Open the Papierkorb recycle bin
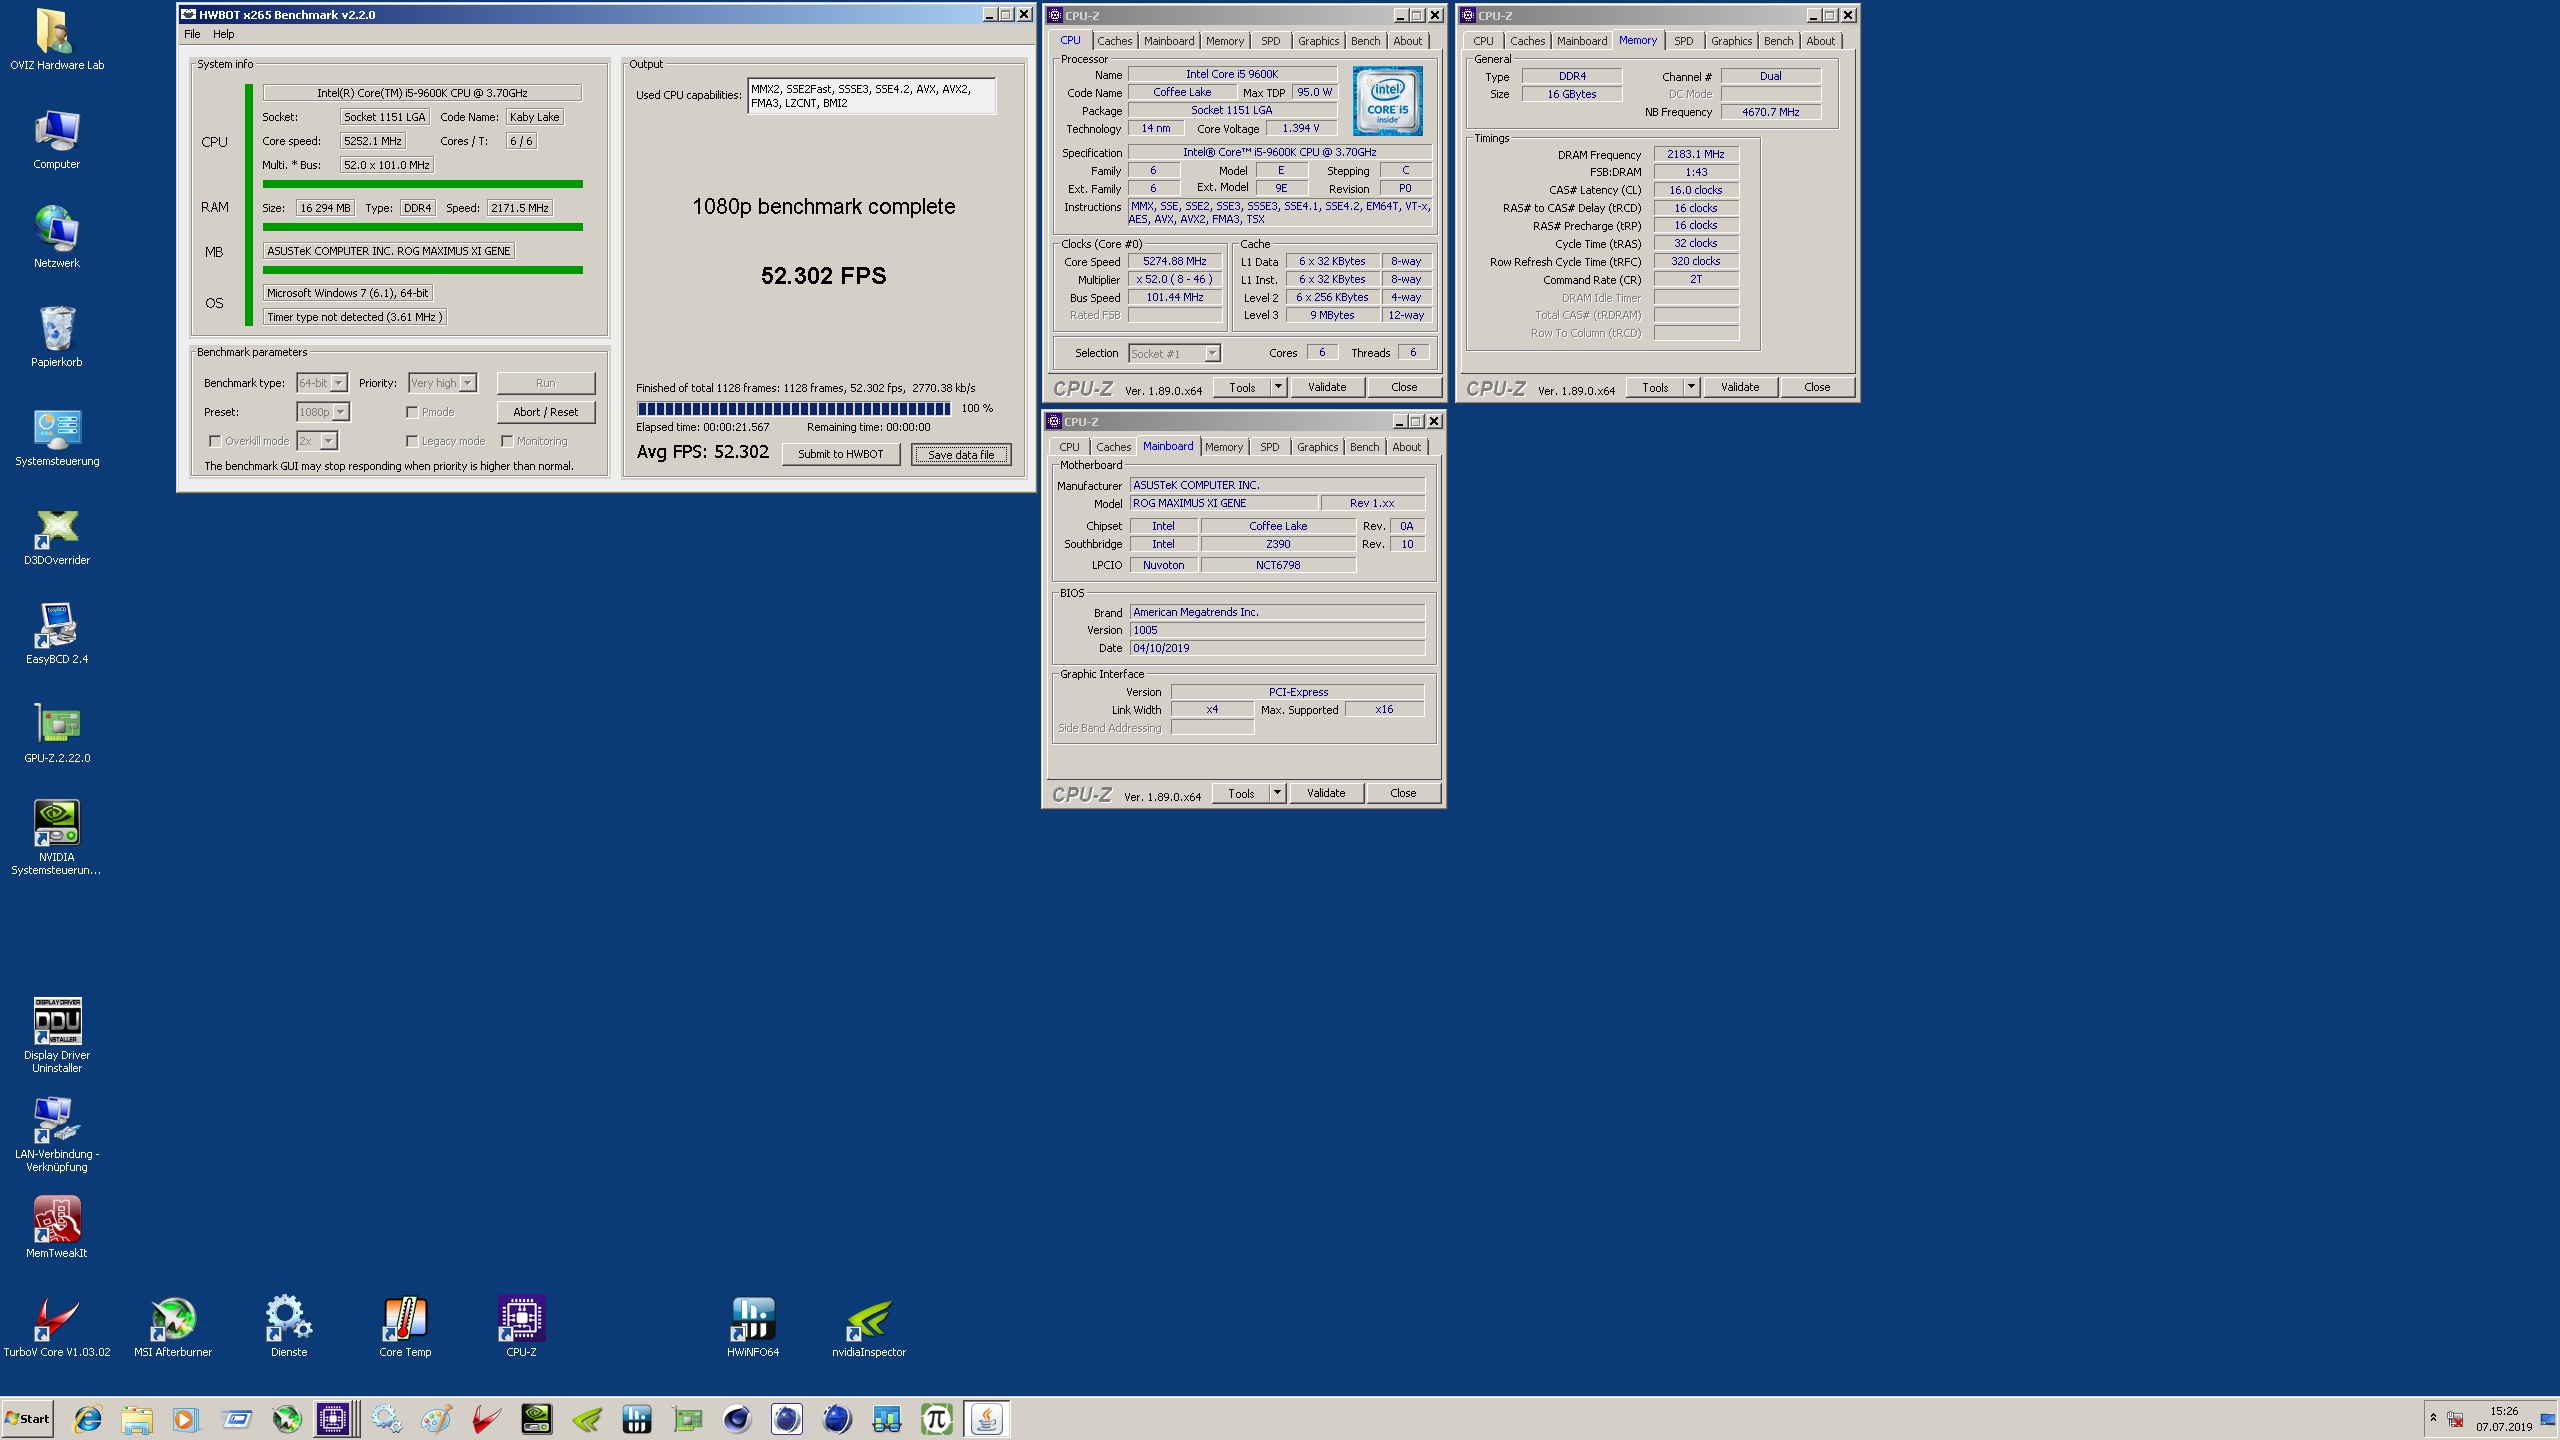This screenshot has height=1440, width=2560. click(56, 336)
